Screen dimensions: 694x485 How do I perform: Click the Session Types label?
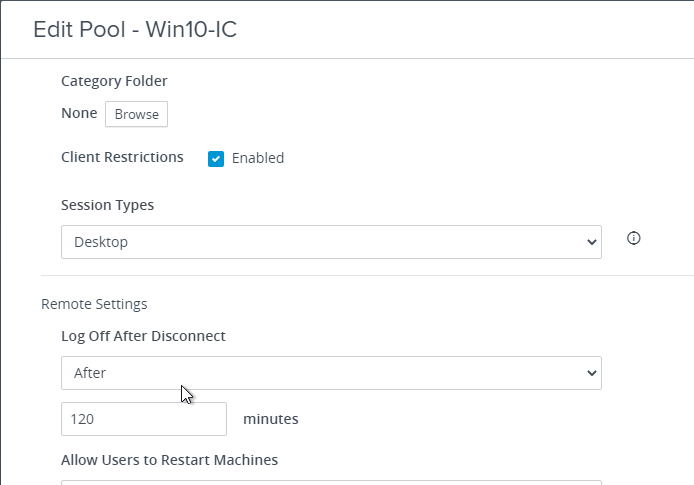pos(108,205)
